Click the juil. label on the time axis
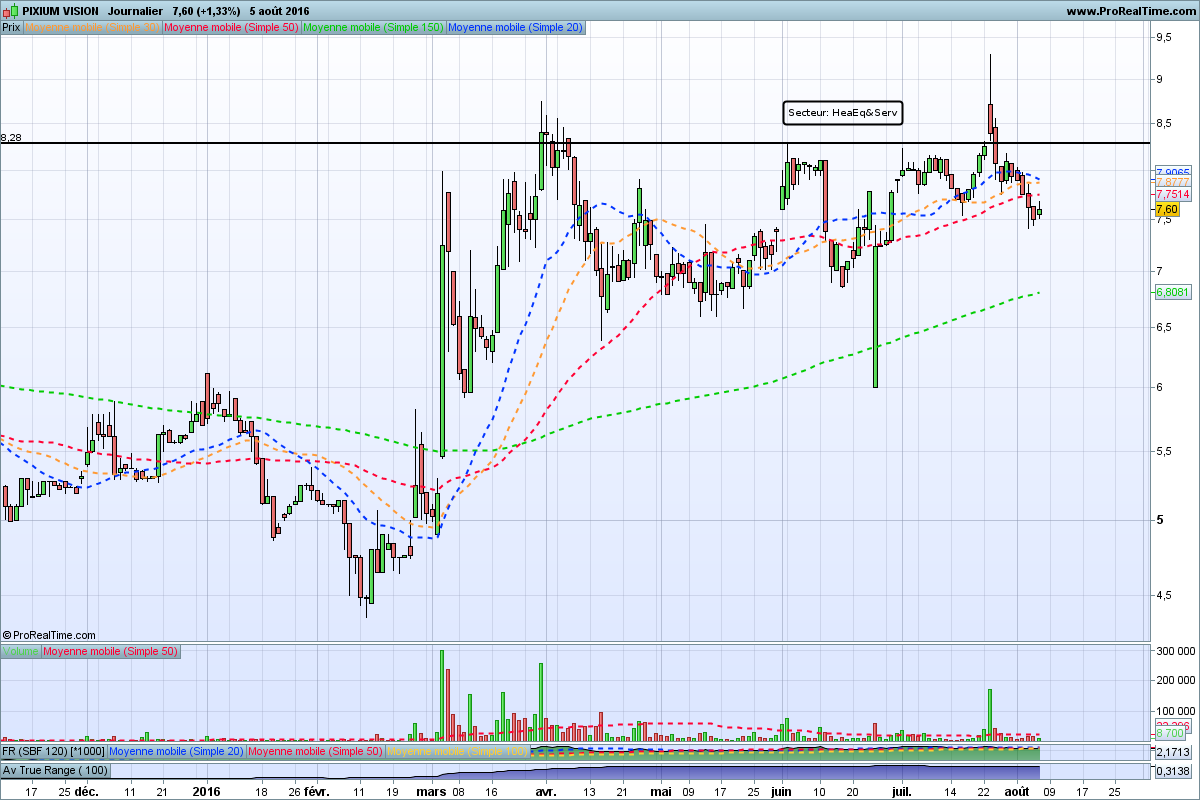This screenshot has width=1200, height=800. tap(903, 790)
